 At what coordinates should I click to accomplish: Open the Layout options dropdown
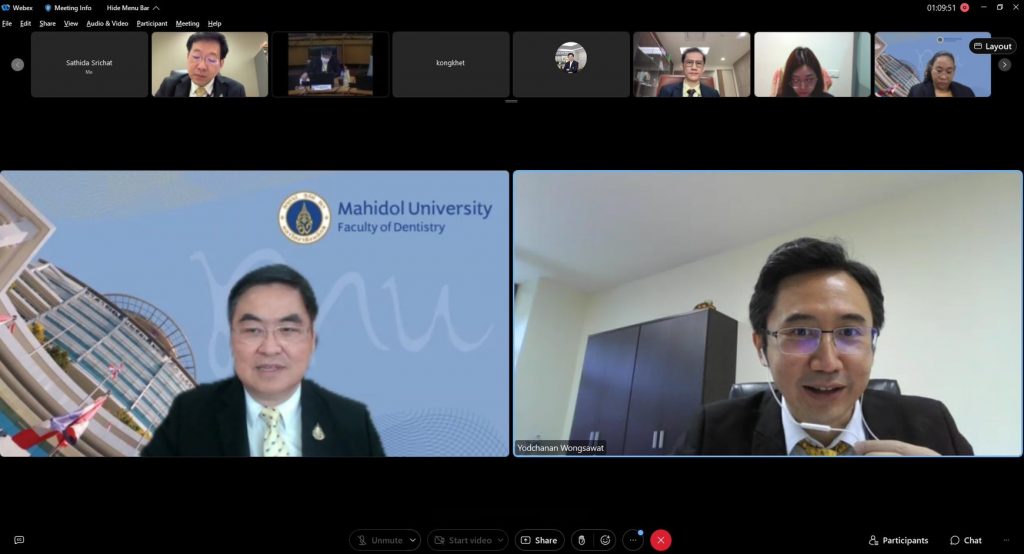992,46
